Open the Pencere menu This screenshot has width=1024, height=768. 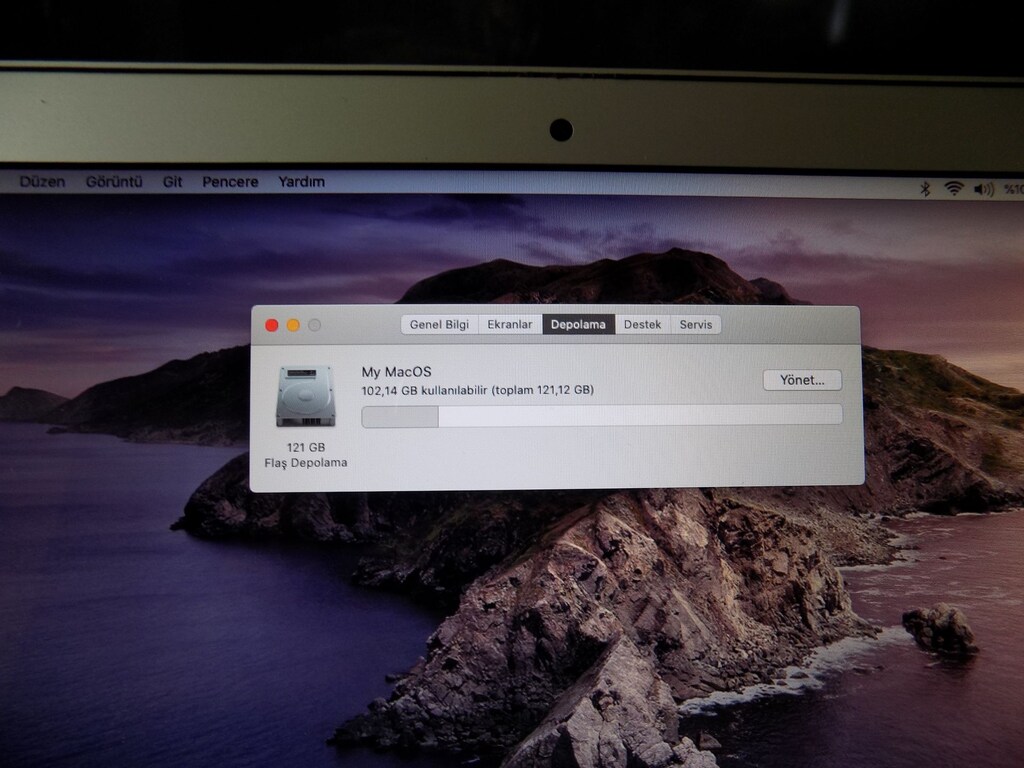(230, 182)
